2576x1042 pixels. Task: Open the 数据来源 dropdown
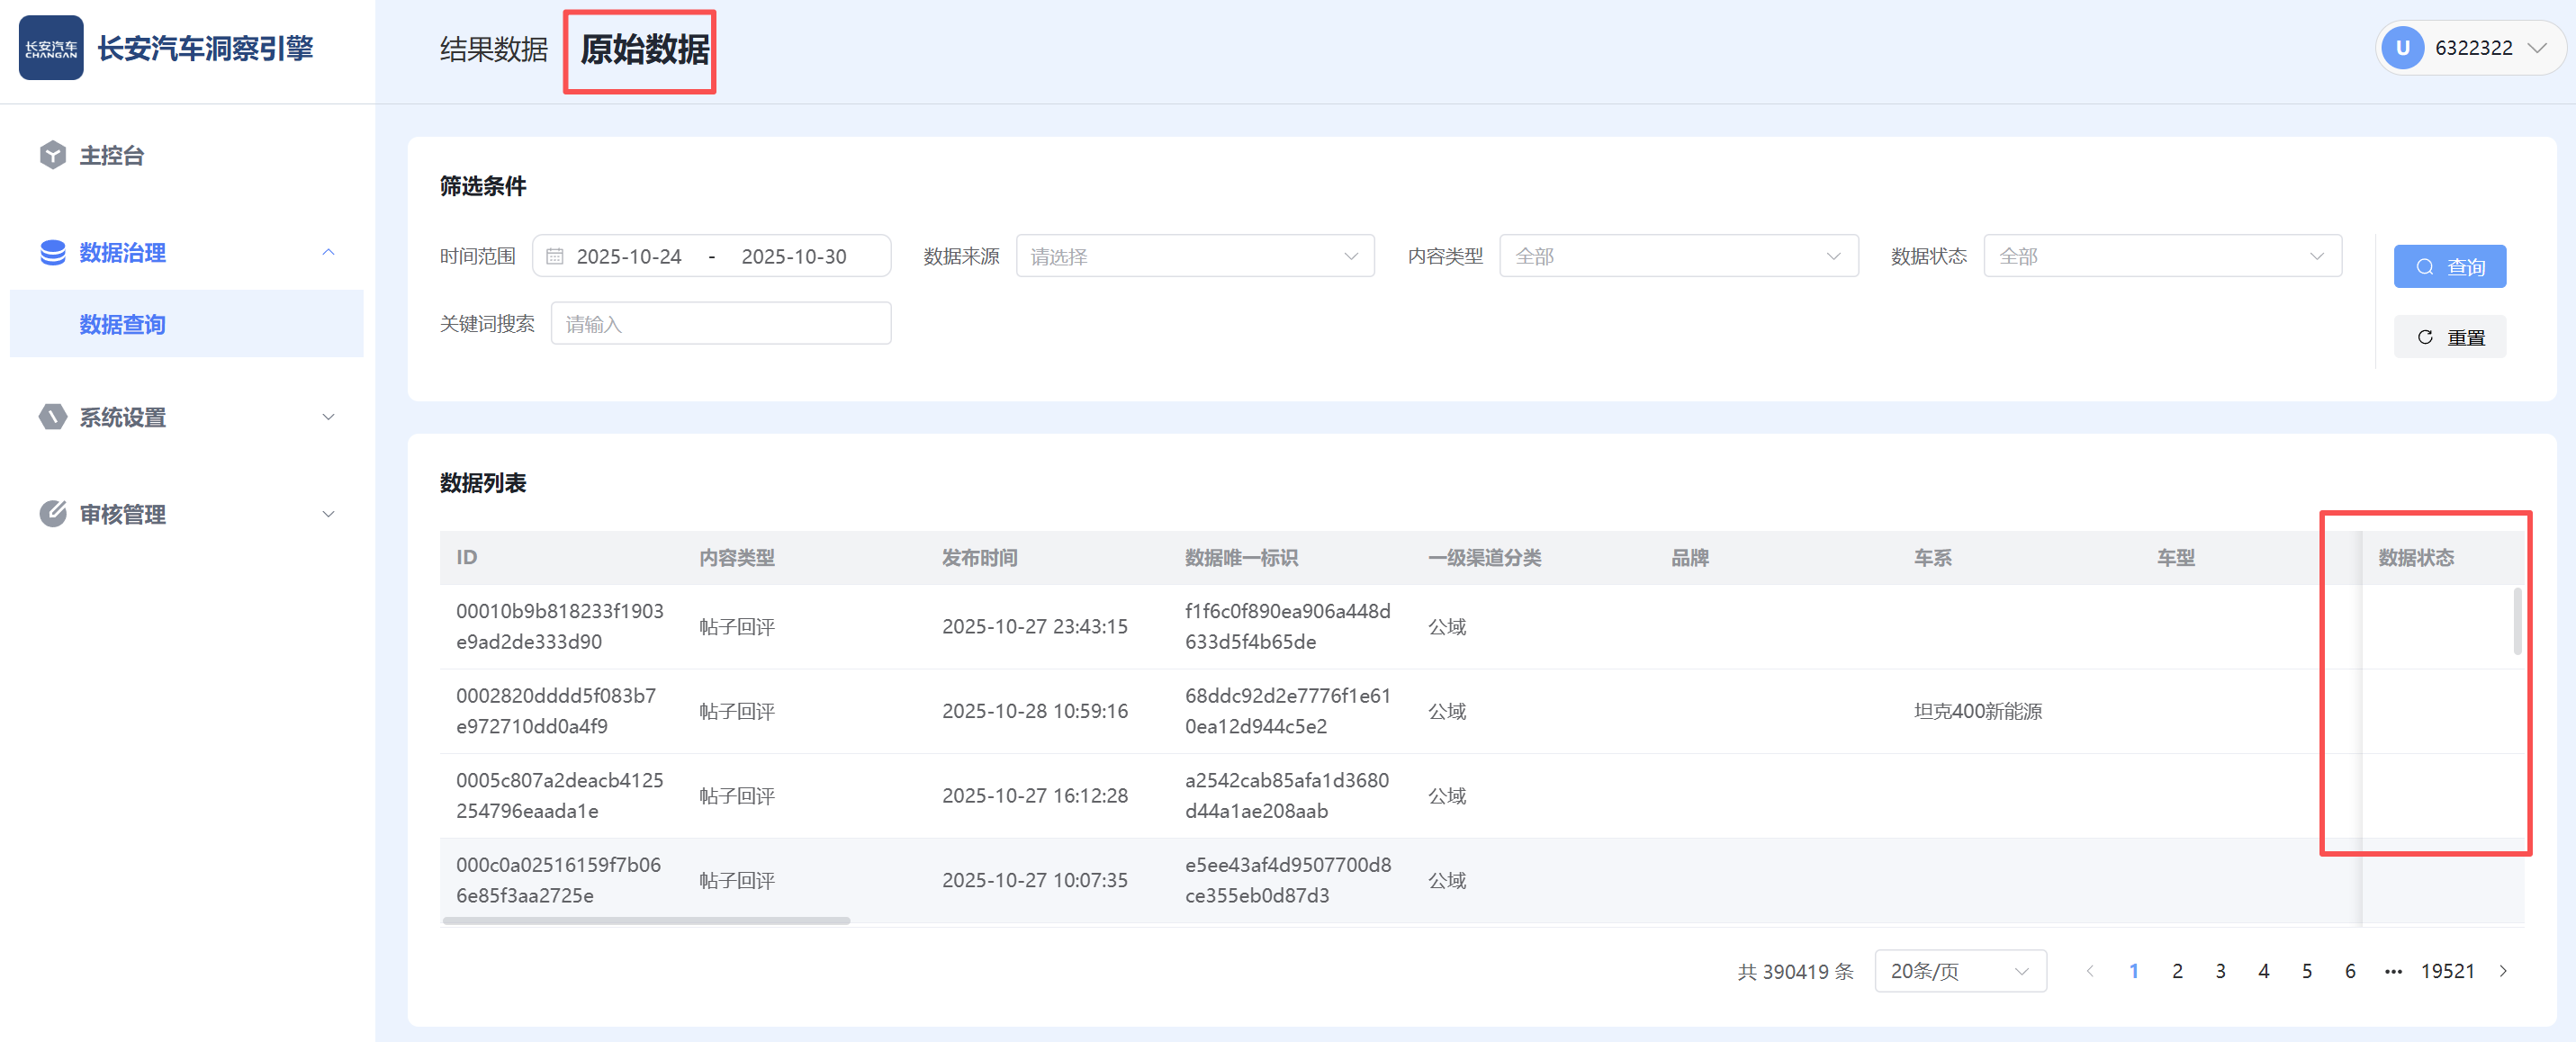coord(1194,256)
